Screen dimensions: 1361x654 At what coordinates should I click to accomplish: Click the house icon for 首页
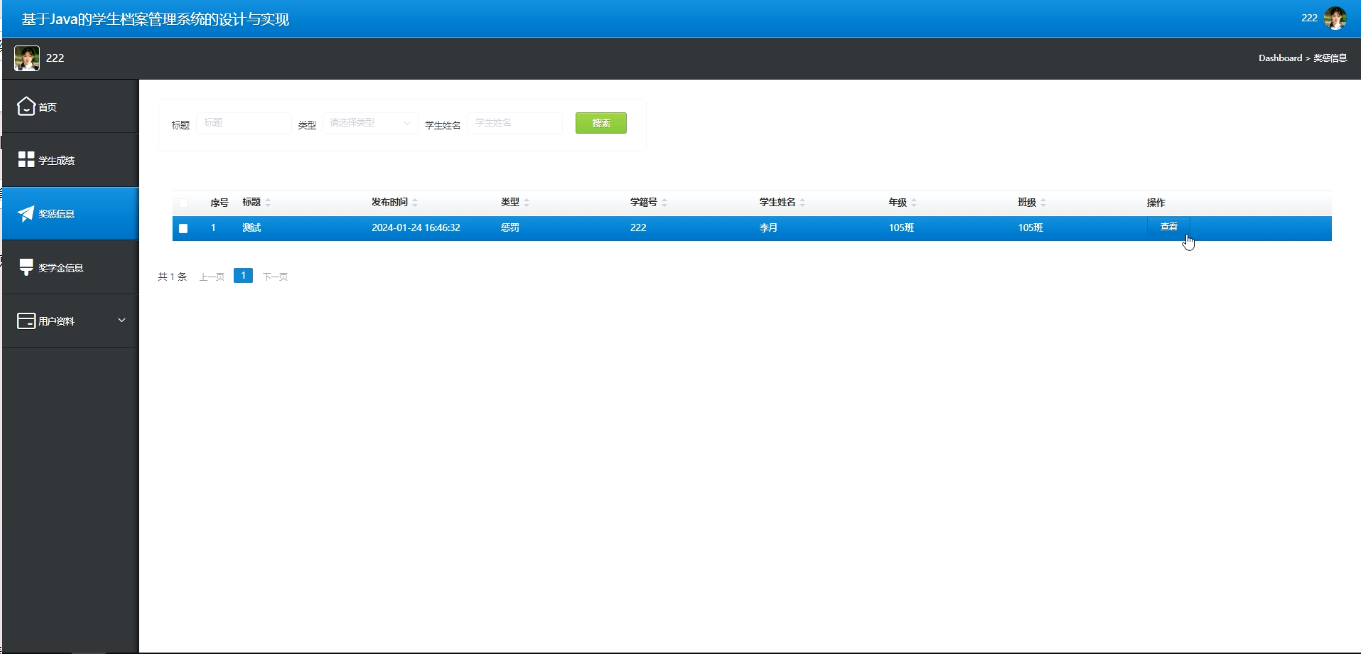(27, 106)
